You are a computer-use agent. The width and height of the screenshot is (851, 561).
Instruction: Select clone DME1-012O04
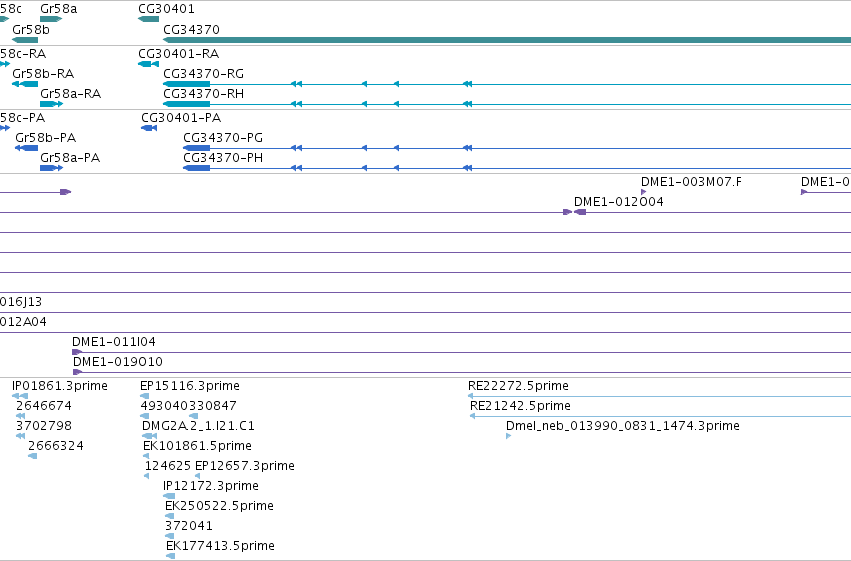tap(713, 212)
